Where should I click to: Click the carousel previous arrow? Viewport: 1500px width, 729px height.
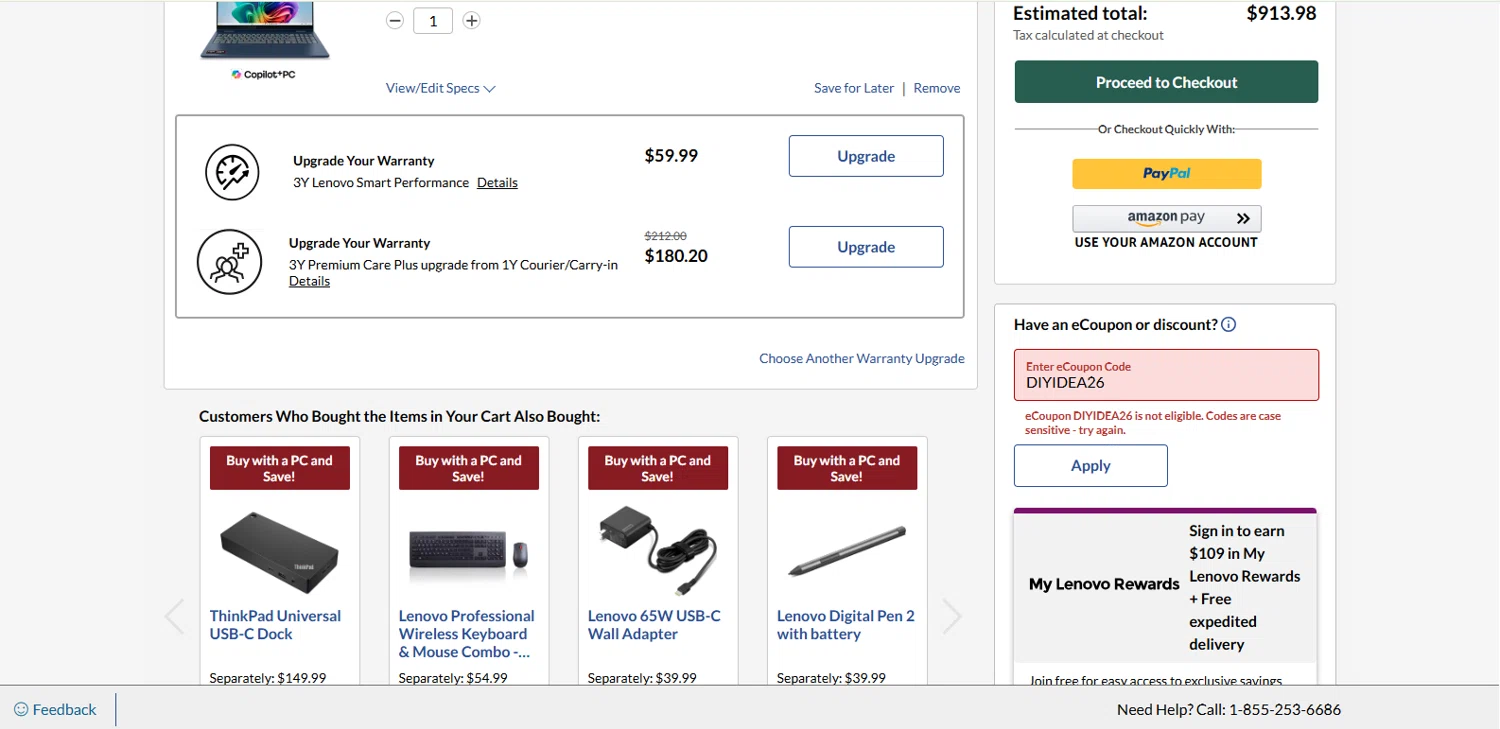pyautogui.click(x=175, y=616)
